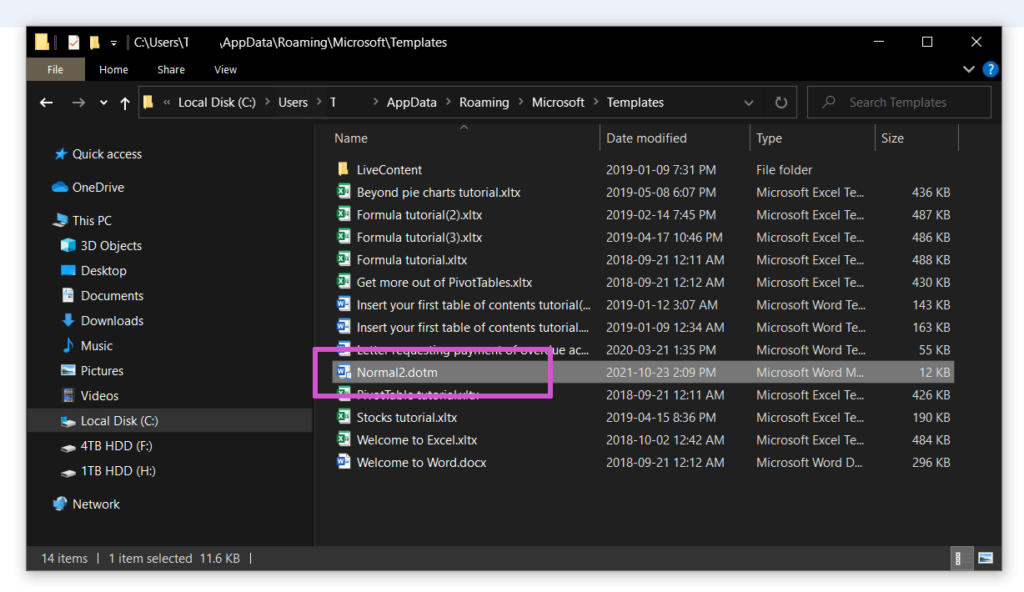Screen dimensions: 1024x592
Task: Click AppData in the address breadcrumb
Action: coord(411,103)
